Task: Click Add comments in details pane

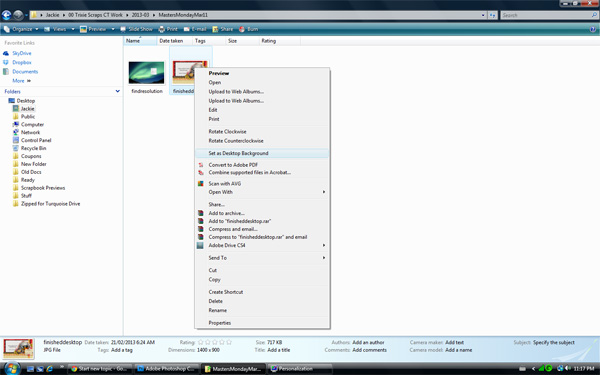Action: coord(369,350)
